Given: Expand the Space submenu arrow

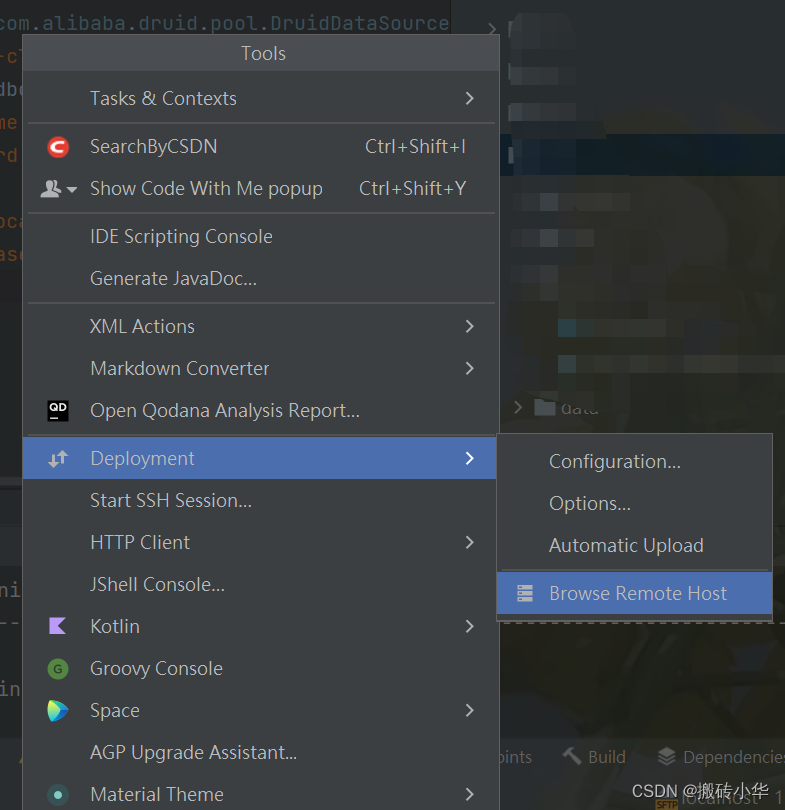Looking at the screenshot, I should 469,710.
